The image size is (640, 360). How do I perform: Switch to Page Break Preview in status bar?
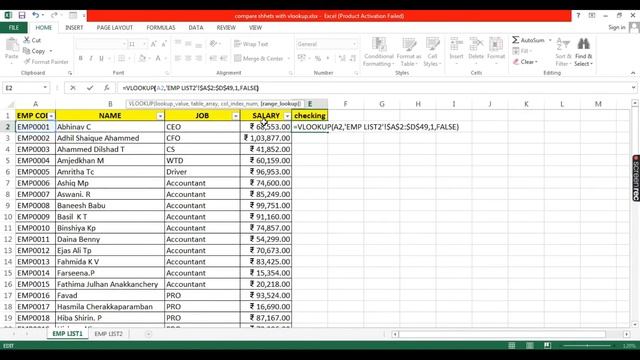(547, 346)
